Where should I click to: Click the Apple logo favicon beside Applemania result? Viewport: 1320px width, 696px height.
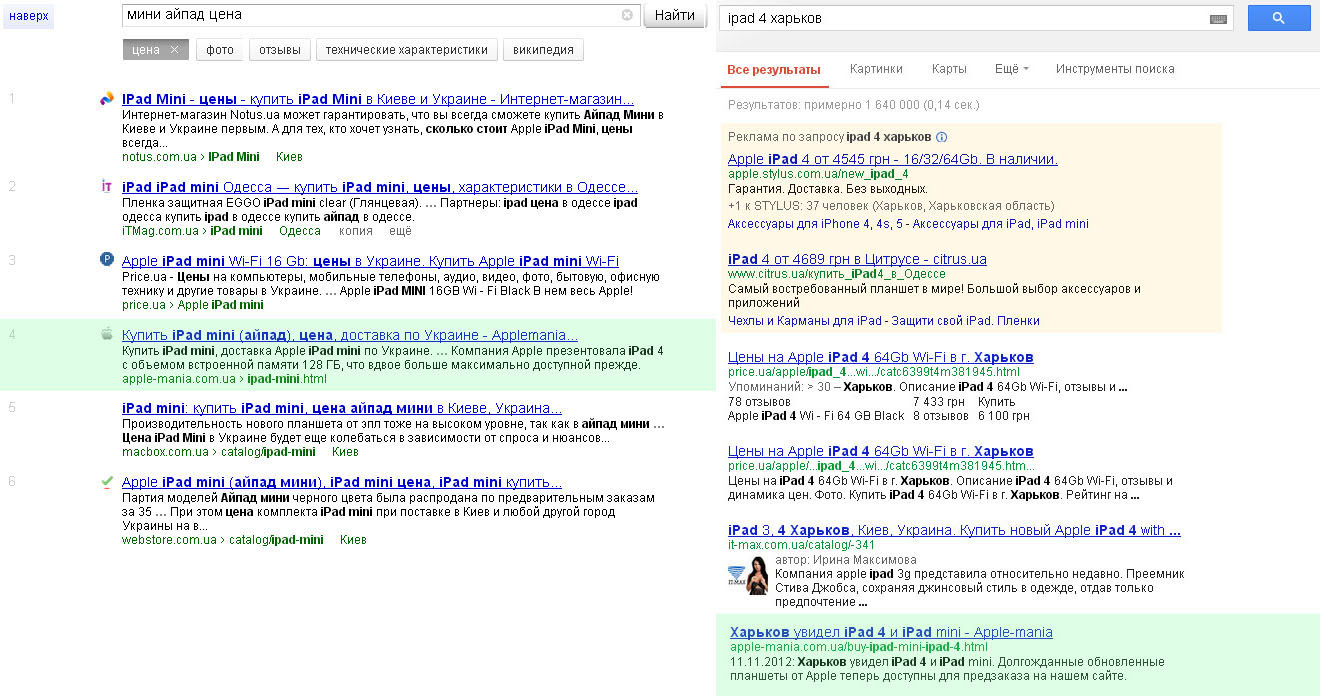pos(107,334)
